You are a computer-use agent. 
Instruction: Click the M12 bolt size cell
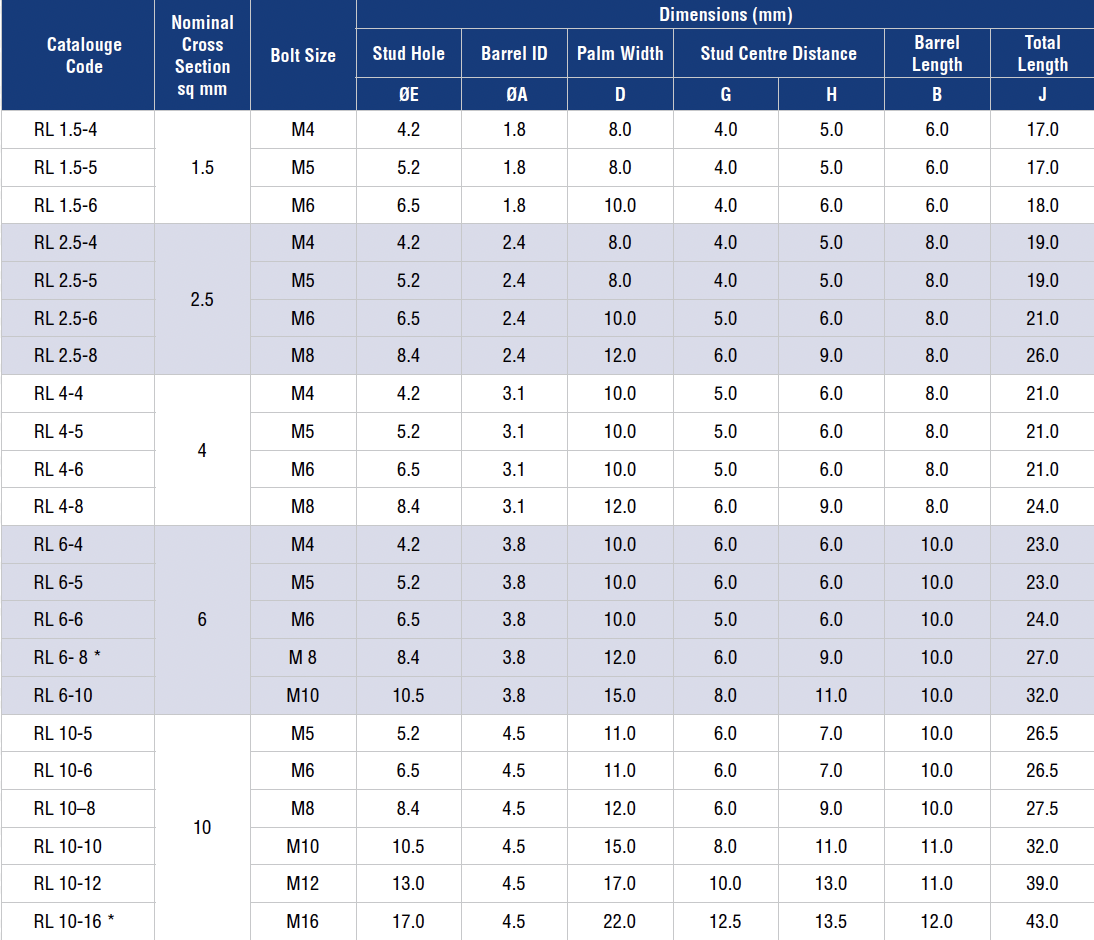[303, 883]
